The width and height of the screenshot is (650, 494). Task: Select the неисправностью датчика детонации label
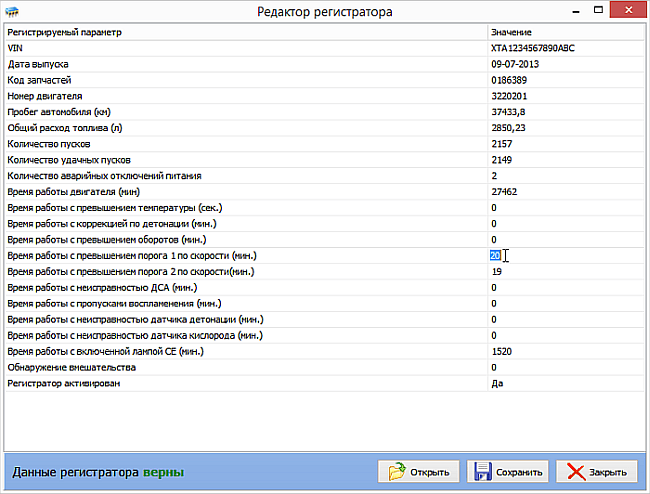point(135,320)
